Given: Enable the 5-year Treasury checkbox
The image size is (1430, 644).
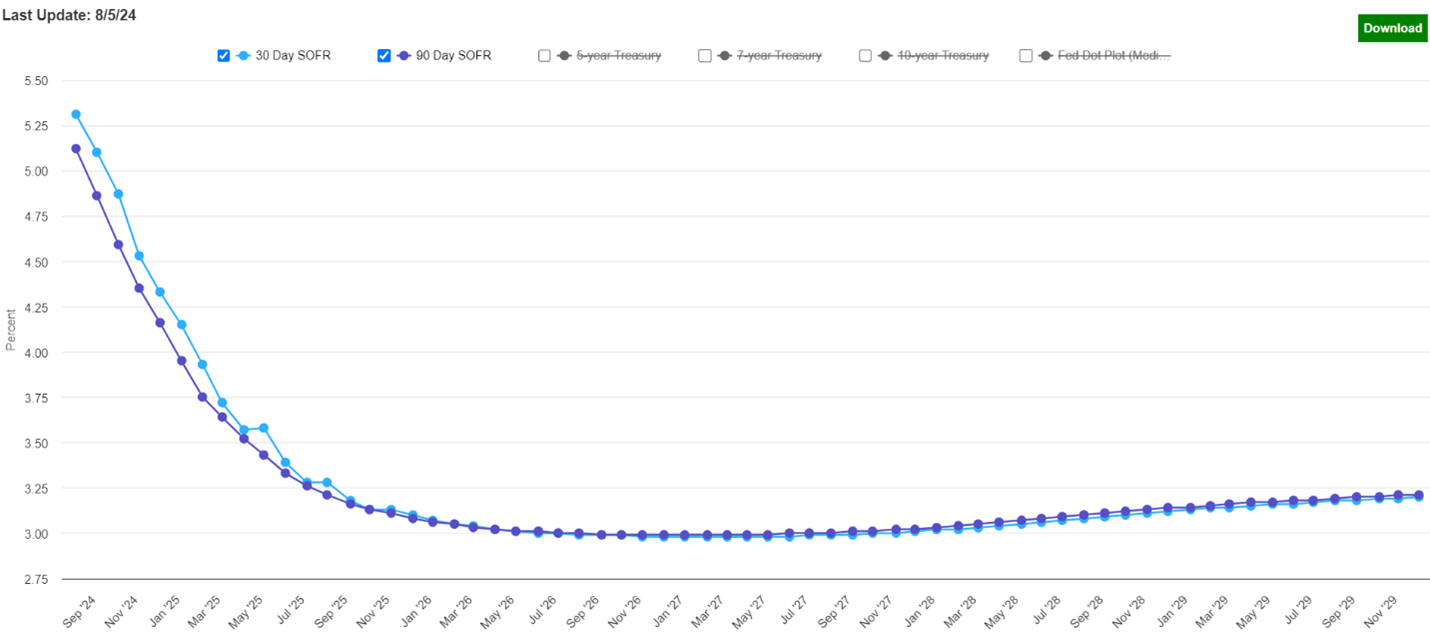Looking at the screenshot, I should [x=545, y=56].
